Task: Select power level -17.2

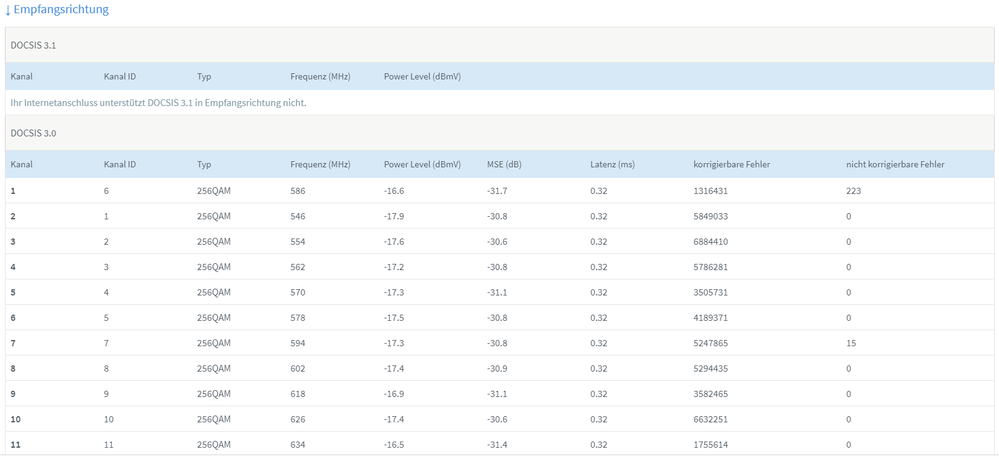Action: (394, 267)
